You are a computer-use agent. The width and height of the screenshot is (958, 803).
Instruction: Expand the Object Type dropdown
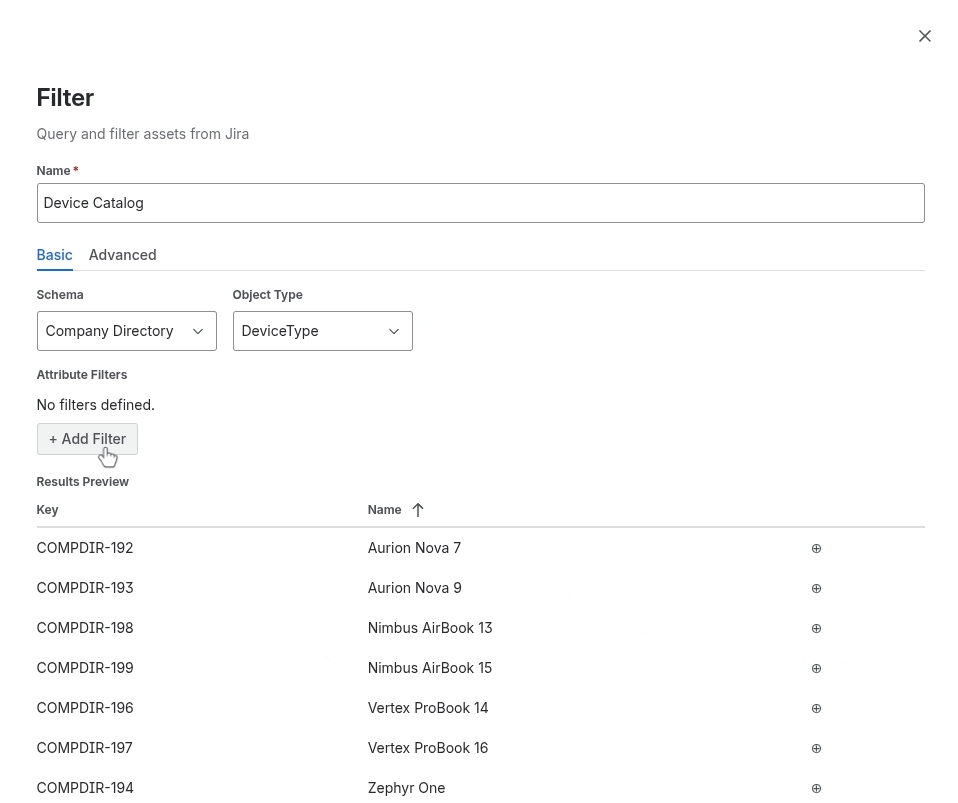(x=322, y=331)
